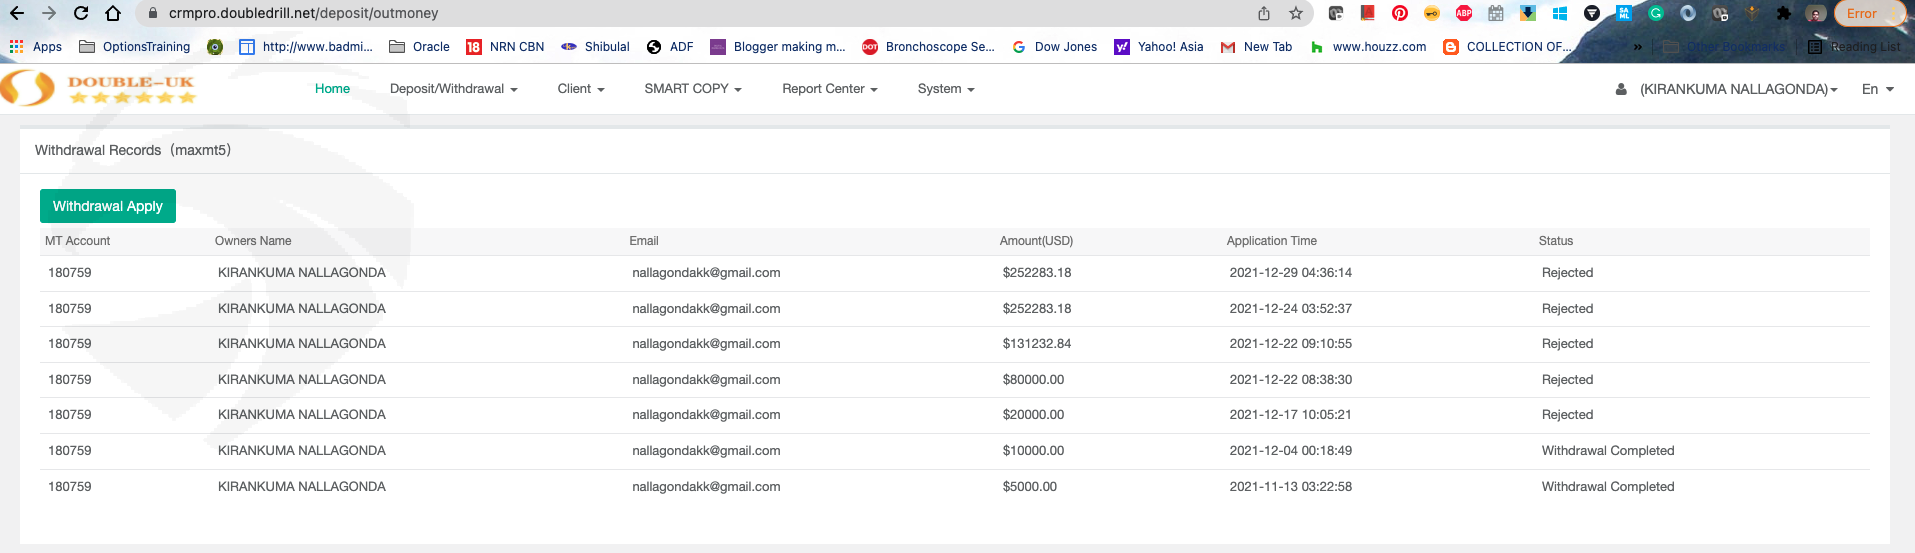Bookmark this page with the star icon
This screenshot has height=553, width=1915.
(1296, 13)
